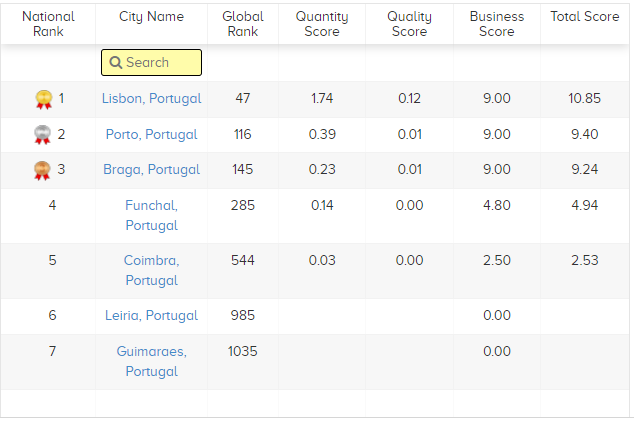Sort by Quantity Score header
Image resolution: width=634 pixels, height=421 pixels.
(x=322, y=24)
